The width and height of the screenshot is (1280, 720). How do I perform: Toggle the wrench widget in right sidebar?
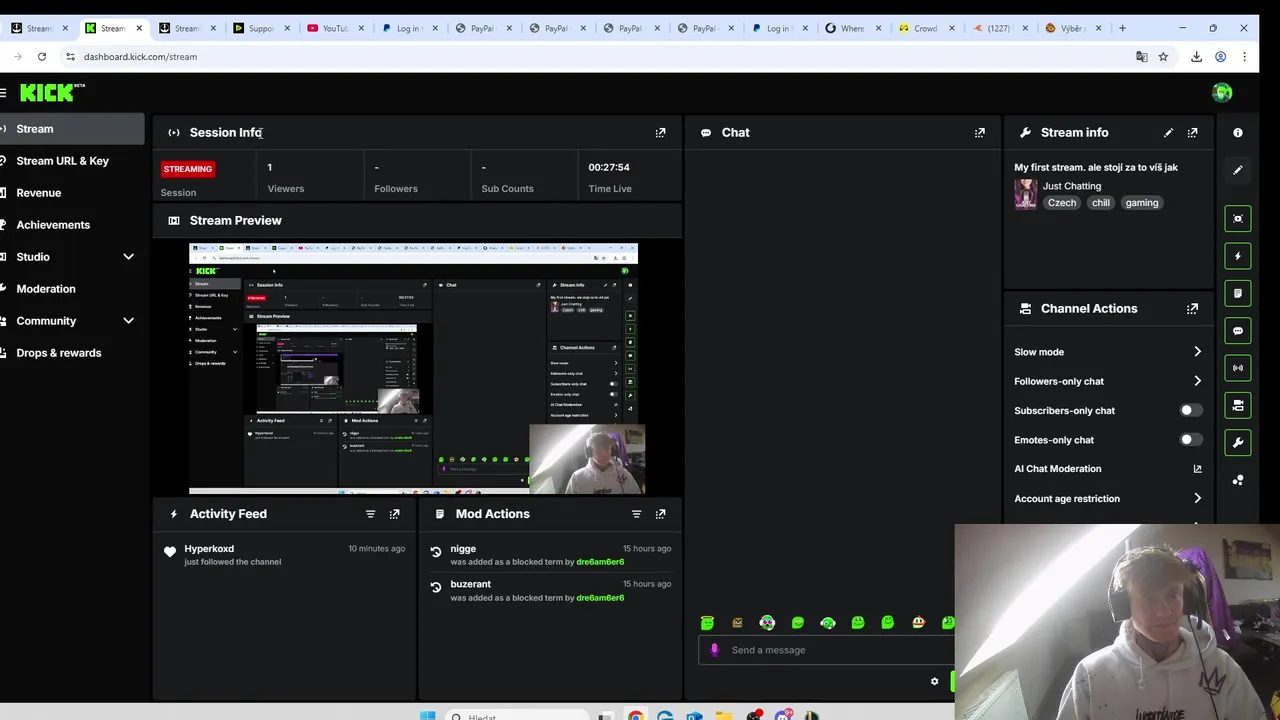(x=1238, y=443)
